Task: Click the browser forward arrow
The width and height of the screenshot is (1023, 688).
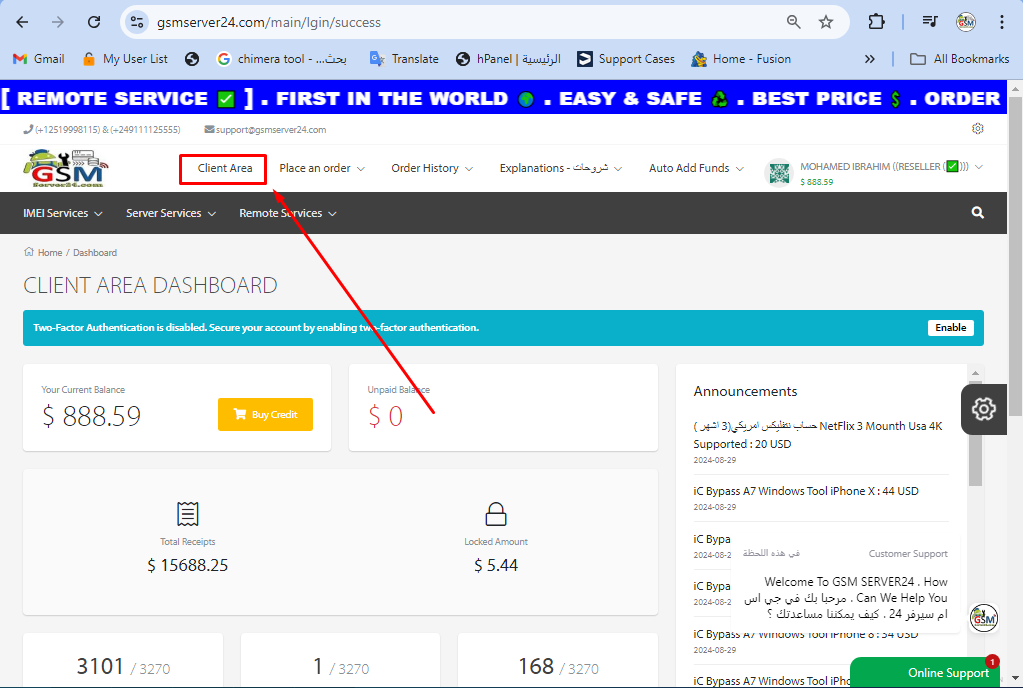Action: (58, 22)
